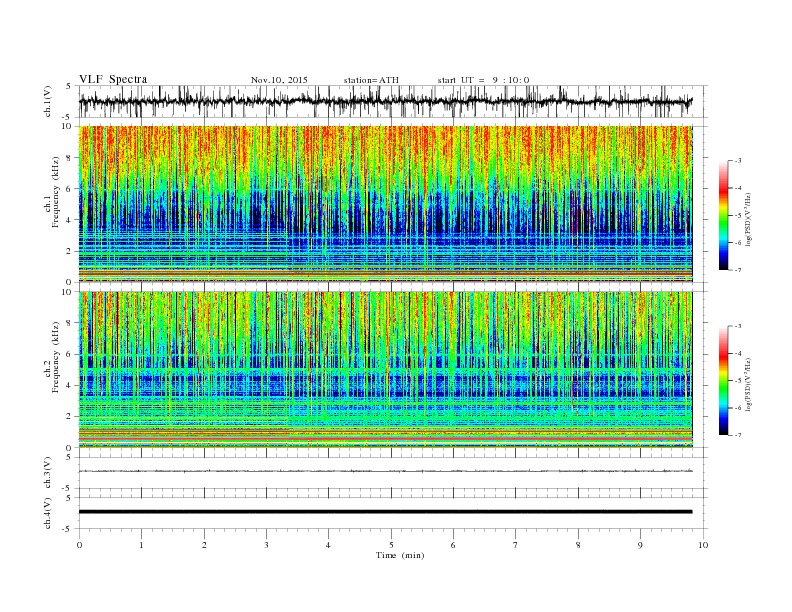
Task: Click the "2" kHz tick of ch.1 spectrogram
Action: click(70, 251)
